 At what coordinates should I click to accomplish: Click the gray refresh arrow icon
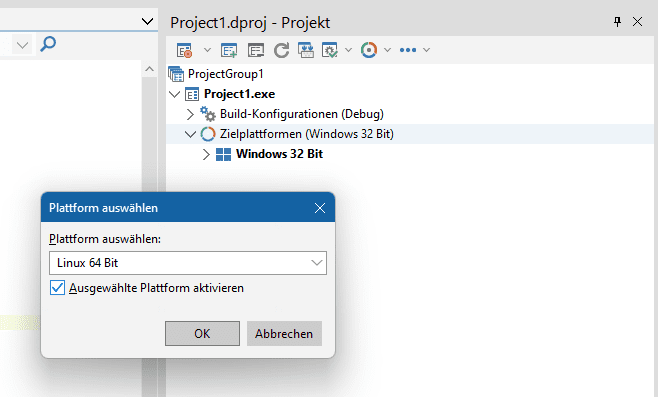(281, 50)
